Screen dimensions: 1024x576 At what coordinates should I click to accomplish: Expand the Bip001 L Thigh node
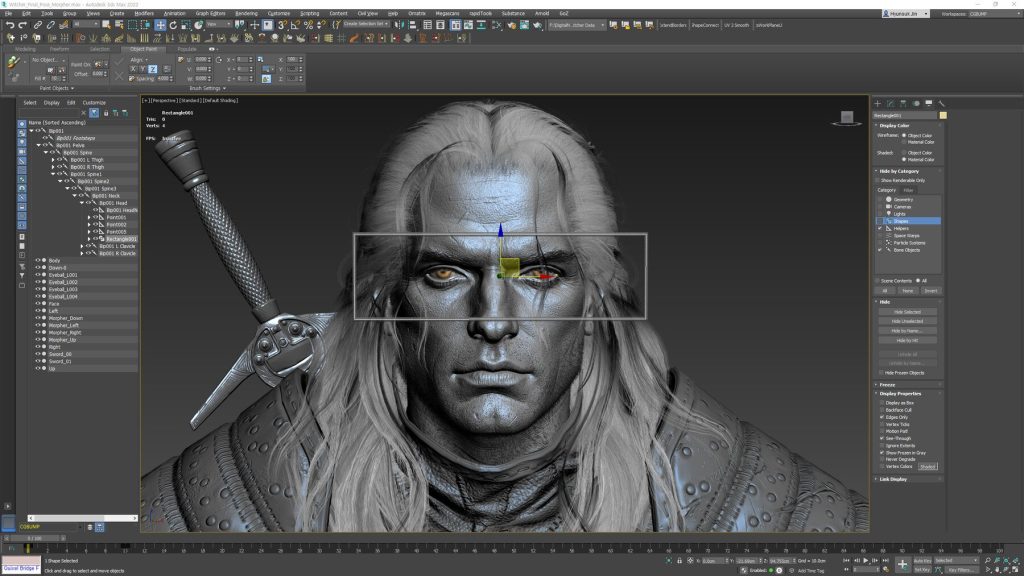click(53, 159)
